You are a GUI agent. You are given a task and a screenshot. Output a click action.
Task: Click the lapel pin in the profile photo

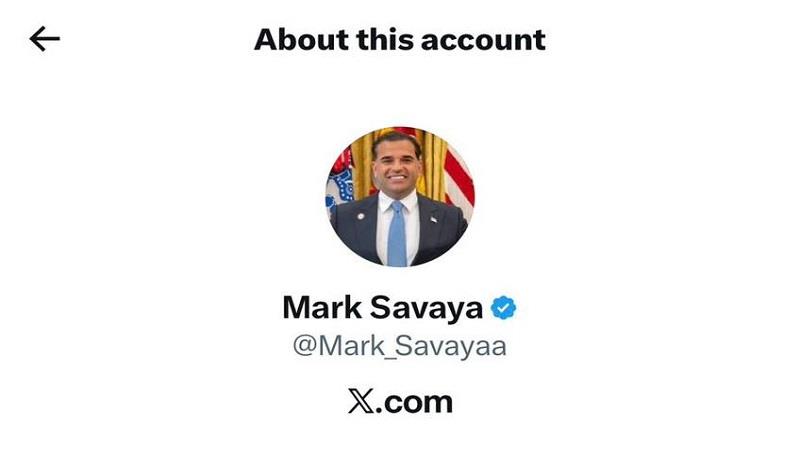pyautogui.click(x=361, y=216)
